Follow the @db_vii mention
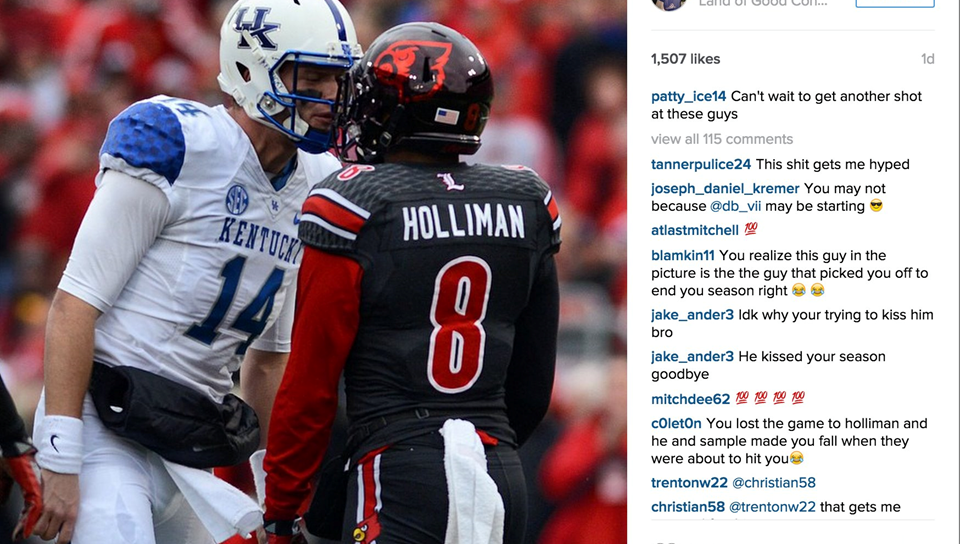This screenshot has width=960, height=544. [735, 206]
